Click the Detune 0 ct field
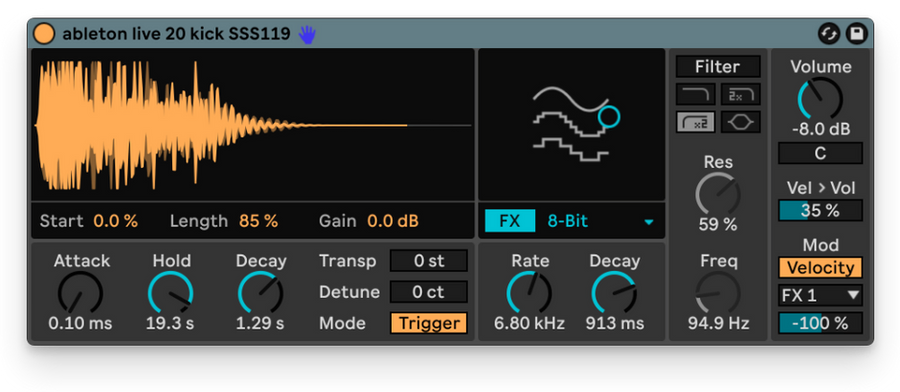The width and height of the screenshot is (900, 392). (x=429, y=292)
